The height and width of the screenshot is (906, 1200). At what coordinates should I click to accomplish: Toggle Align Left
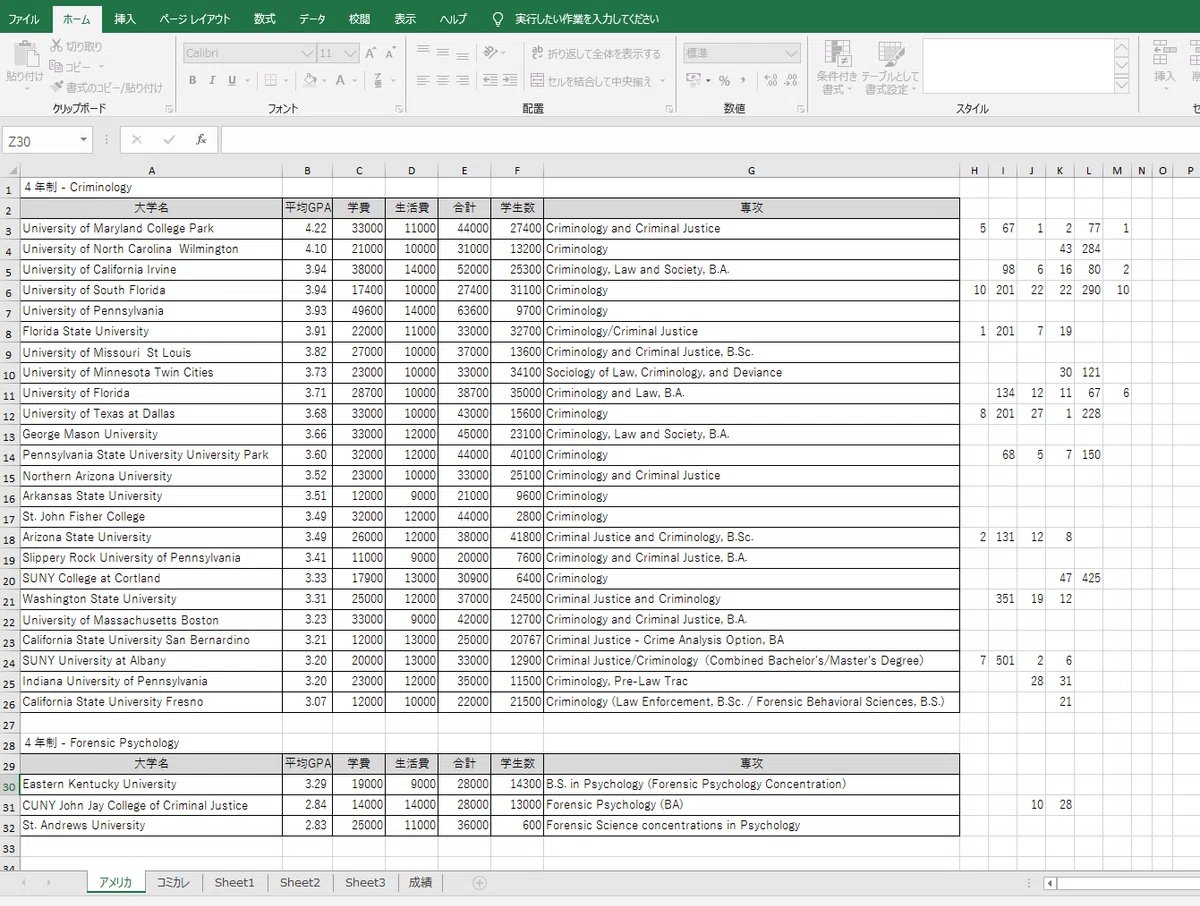(423, 81)
